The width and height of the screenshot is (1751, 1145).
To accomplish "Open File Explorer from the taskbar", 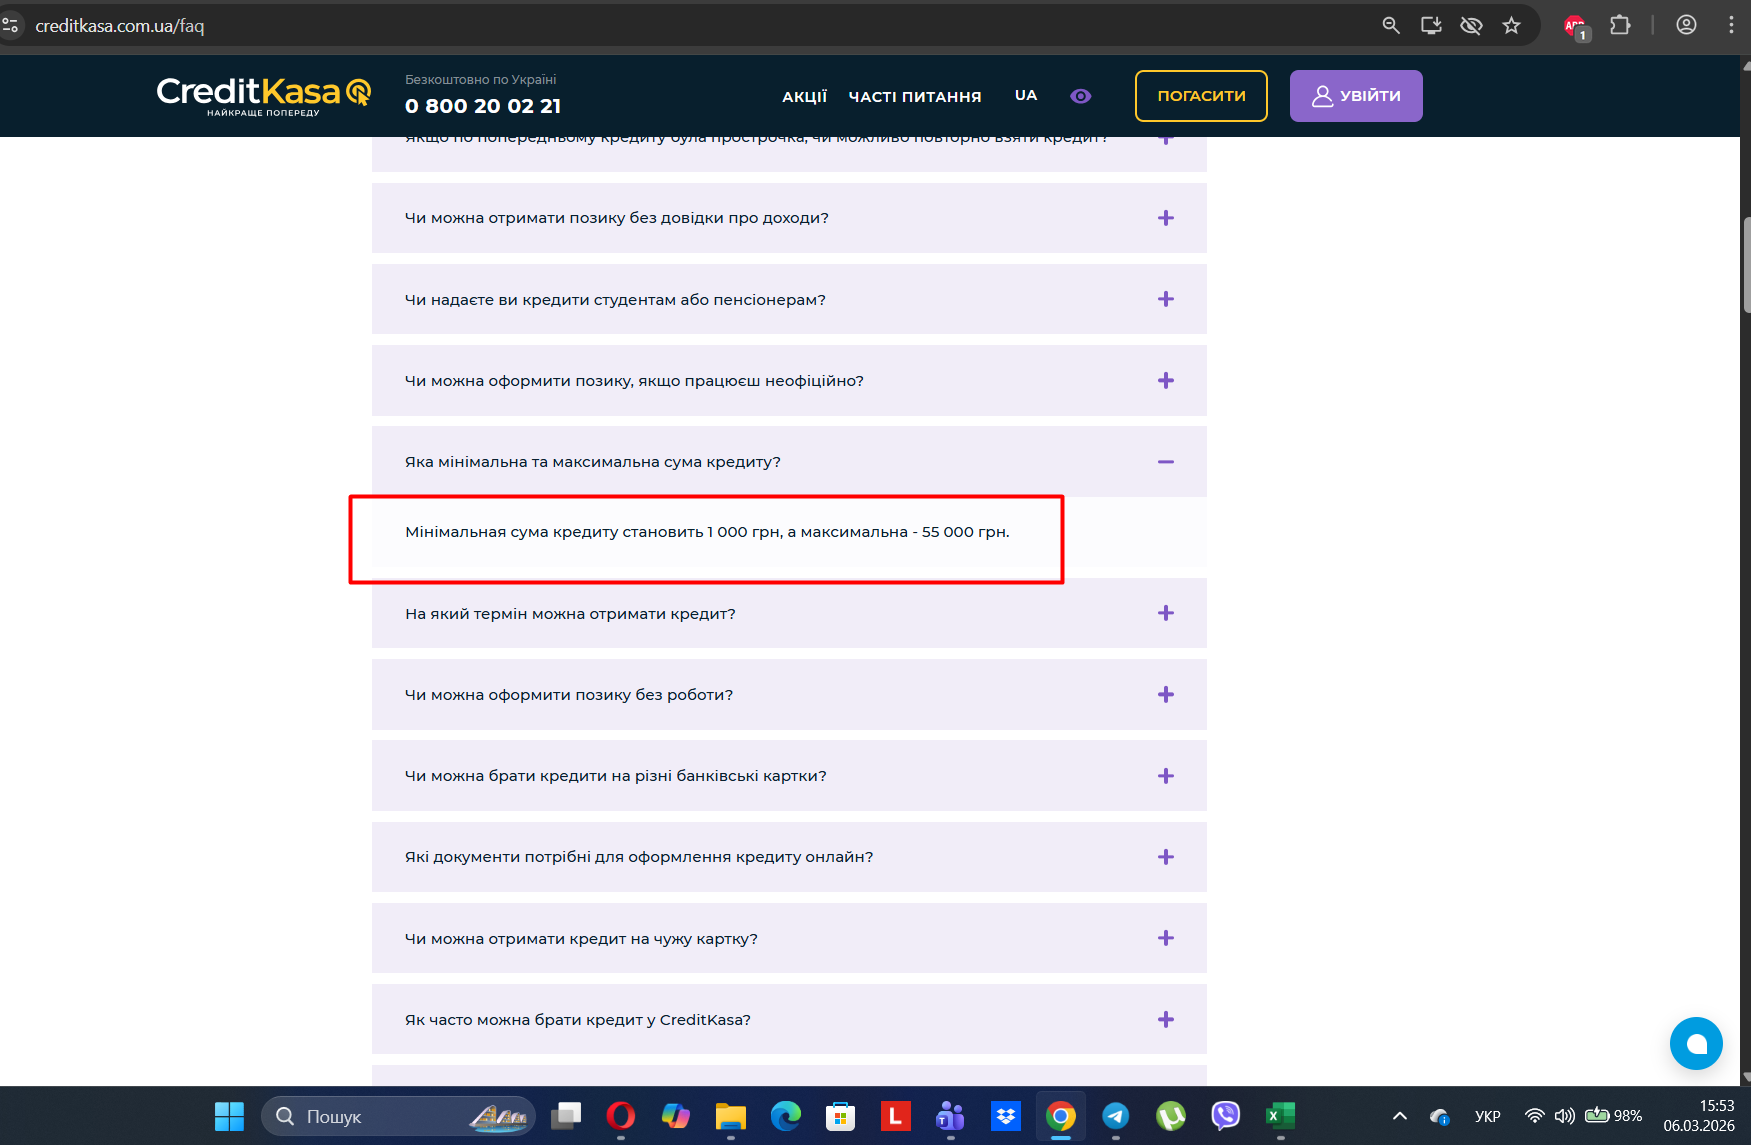I will click(x=731, y=1116).
